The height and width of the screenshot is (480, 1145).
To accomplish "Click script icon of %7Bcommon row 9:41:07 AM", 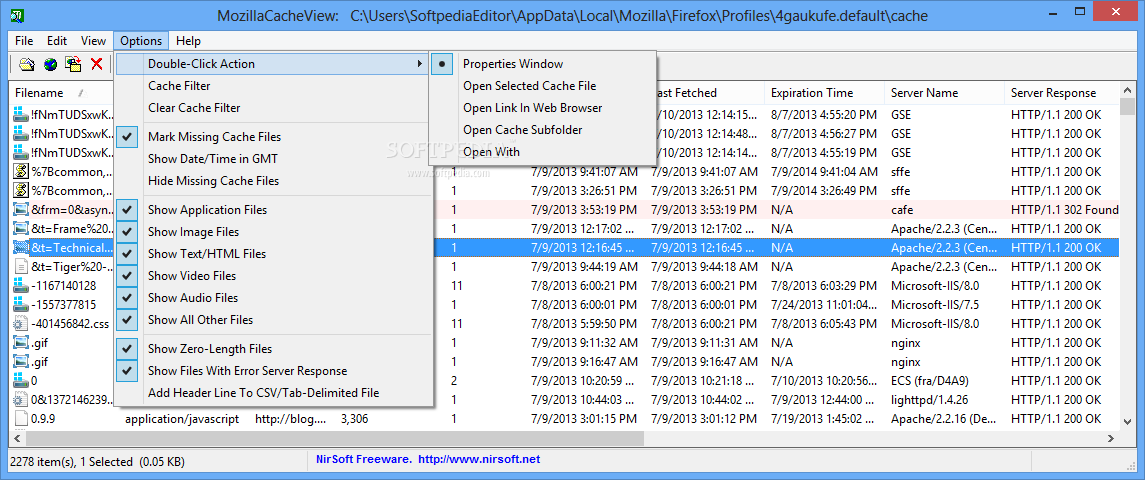I will (x=21, y=172).
